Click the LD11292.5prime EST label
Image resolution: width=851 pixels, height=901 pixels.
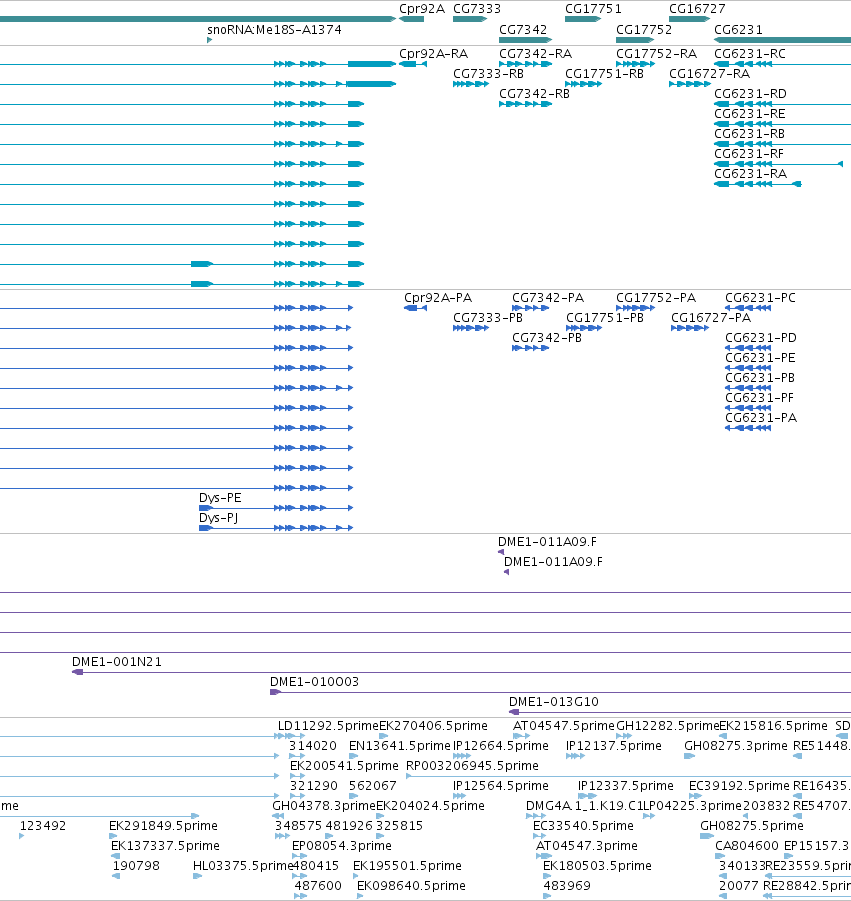click(x=328, y=726)
